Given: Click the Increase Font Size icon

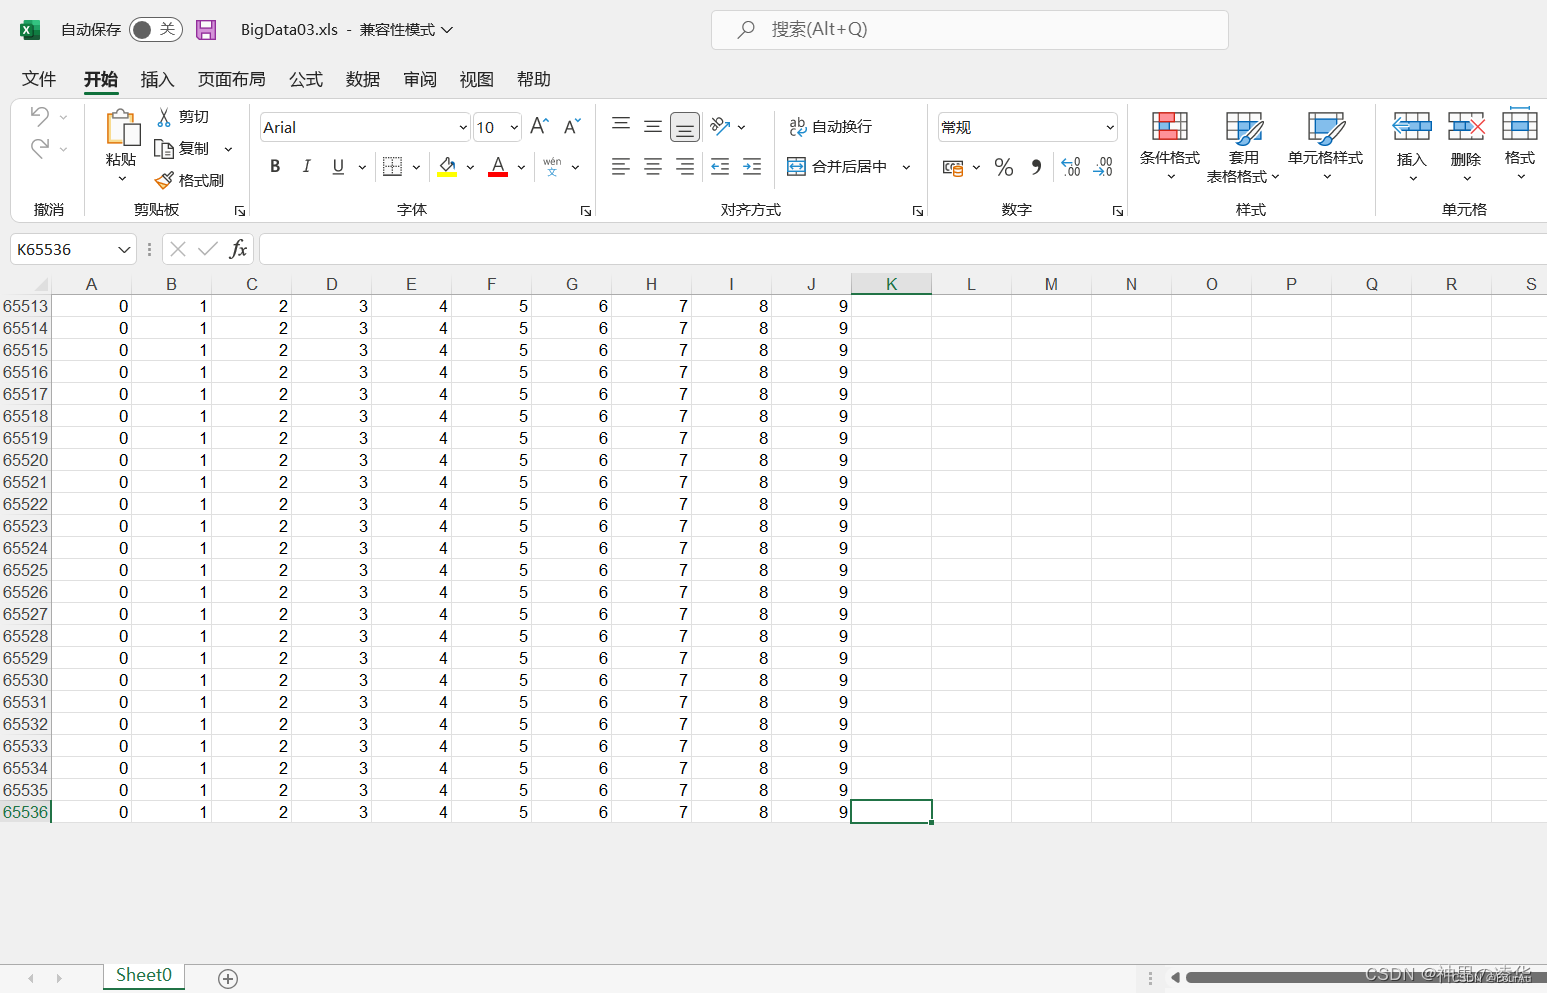Looking at the screenshot, I should [x=539, y=127].
